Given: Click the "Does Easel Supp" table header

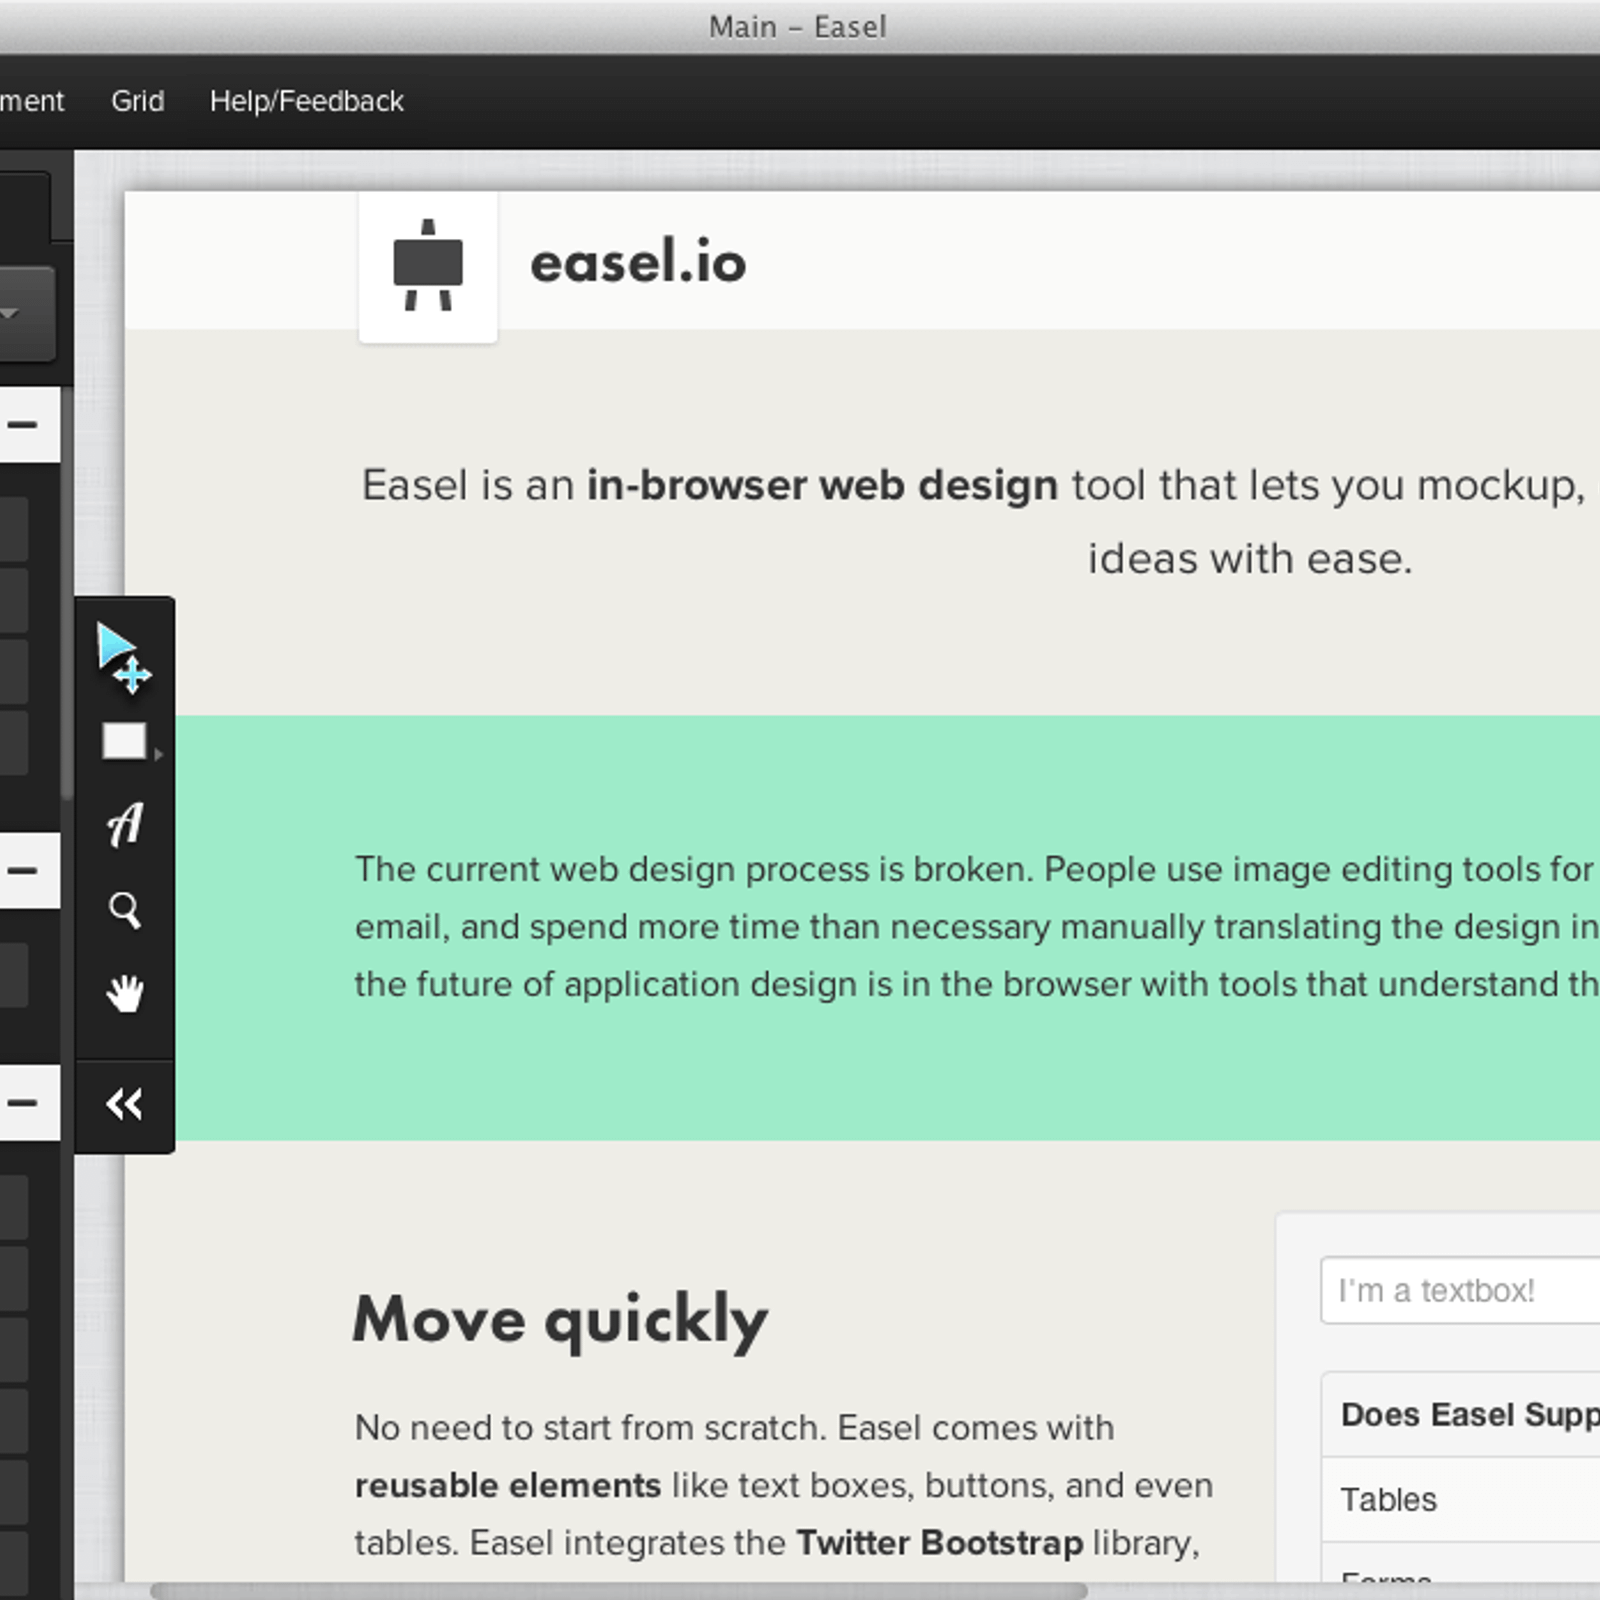Looking at the screenshot, I should (1461, 1414).
